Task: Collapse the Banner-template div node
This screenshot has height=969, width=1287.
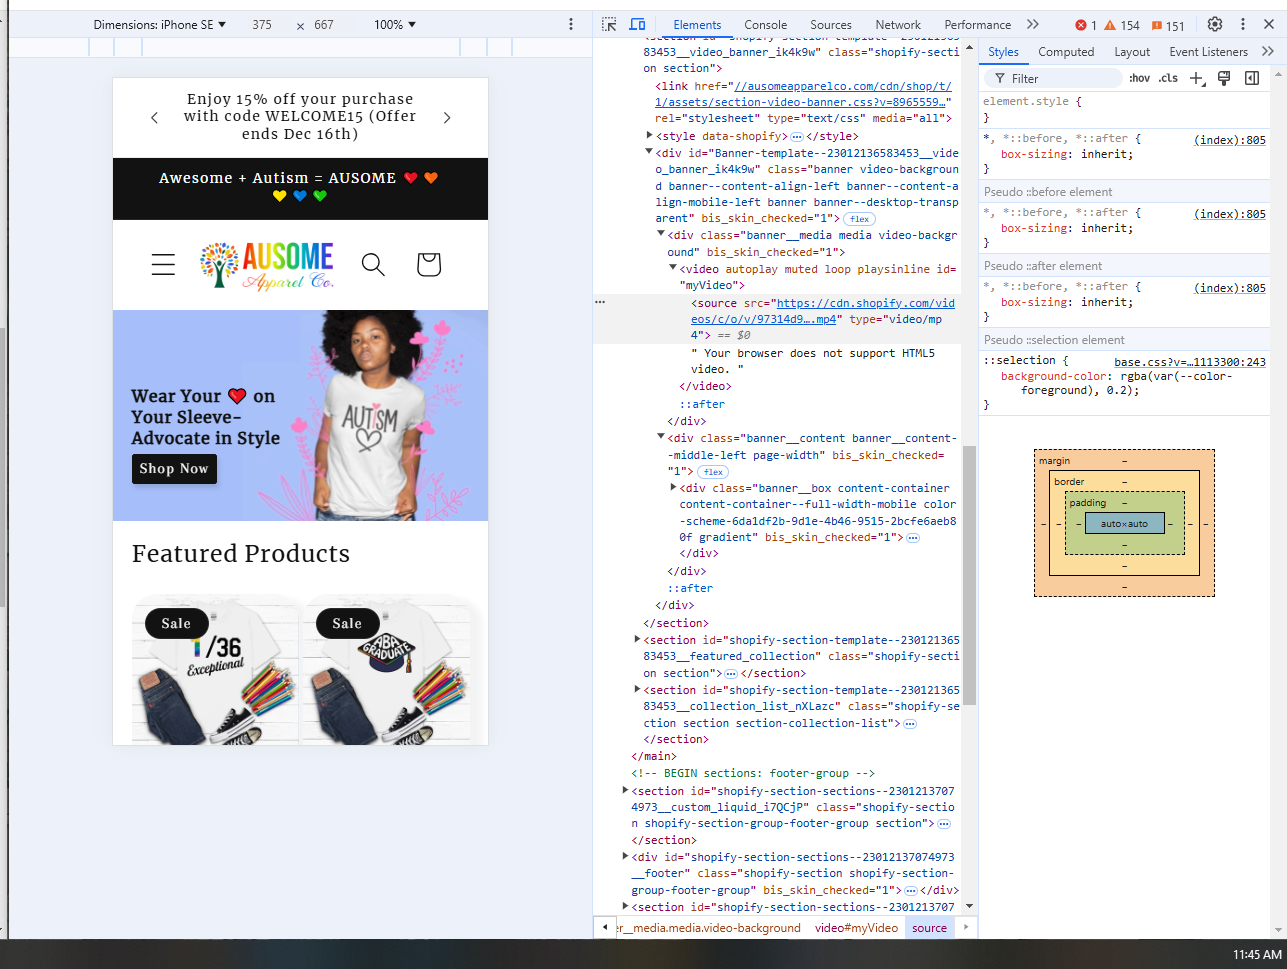Action: click(650, 152)
